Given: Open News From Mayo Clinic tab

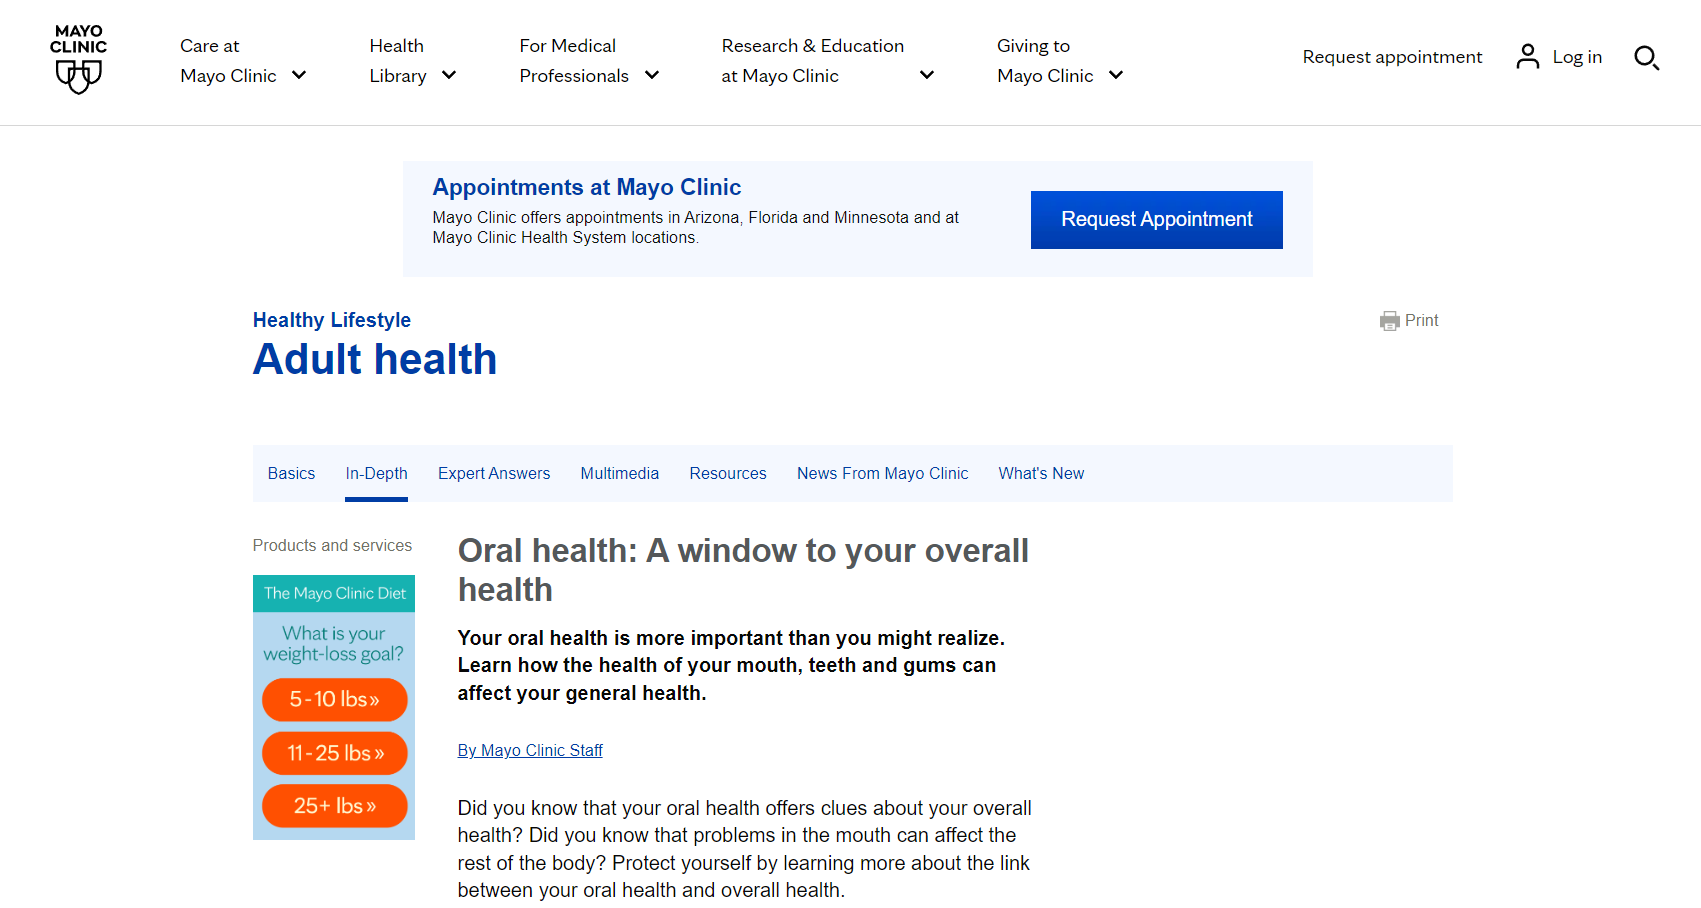Looking at the screenshot, I should tap(883, 473).
